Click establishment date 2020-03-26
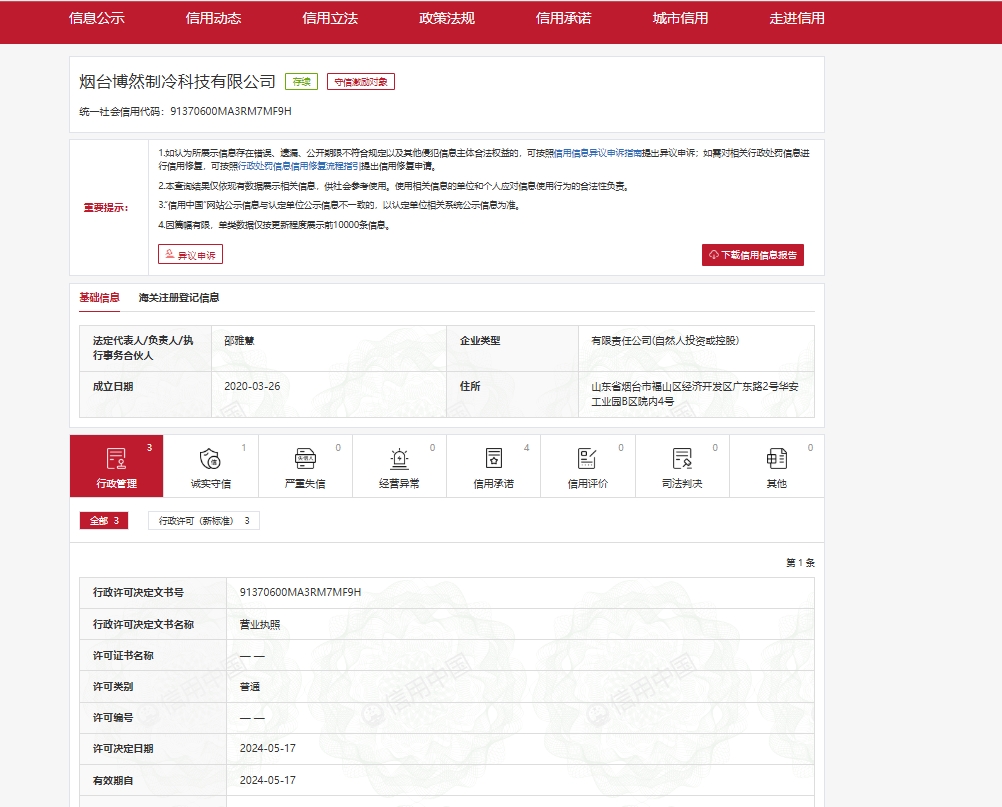Viewport: 1002px width, 807px height. [x=252, y=387]
